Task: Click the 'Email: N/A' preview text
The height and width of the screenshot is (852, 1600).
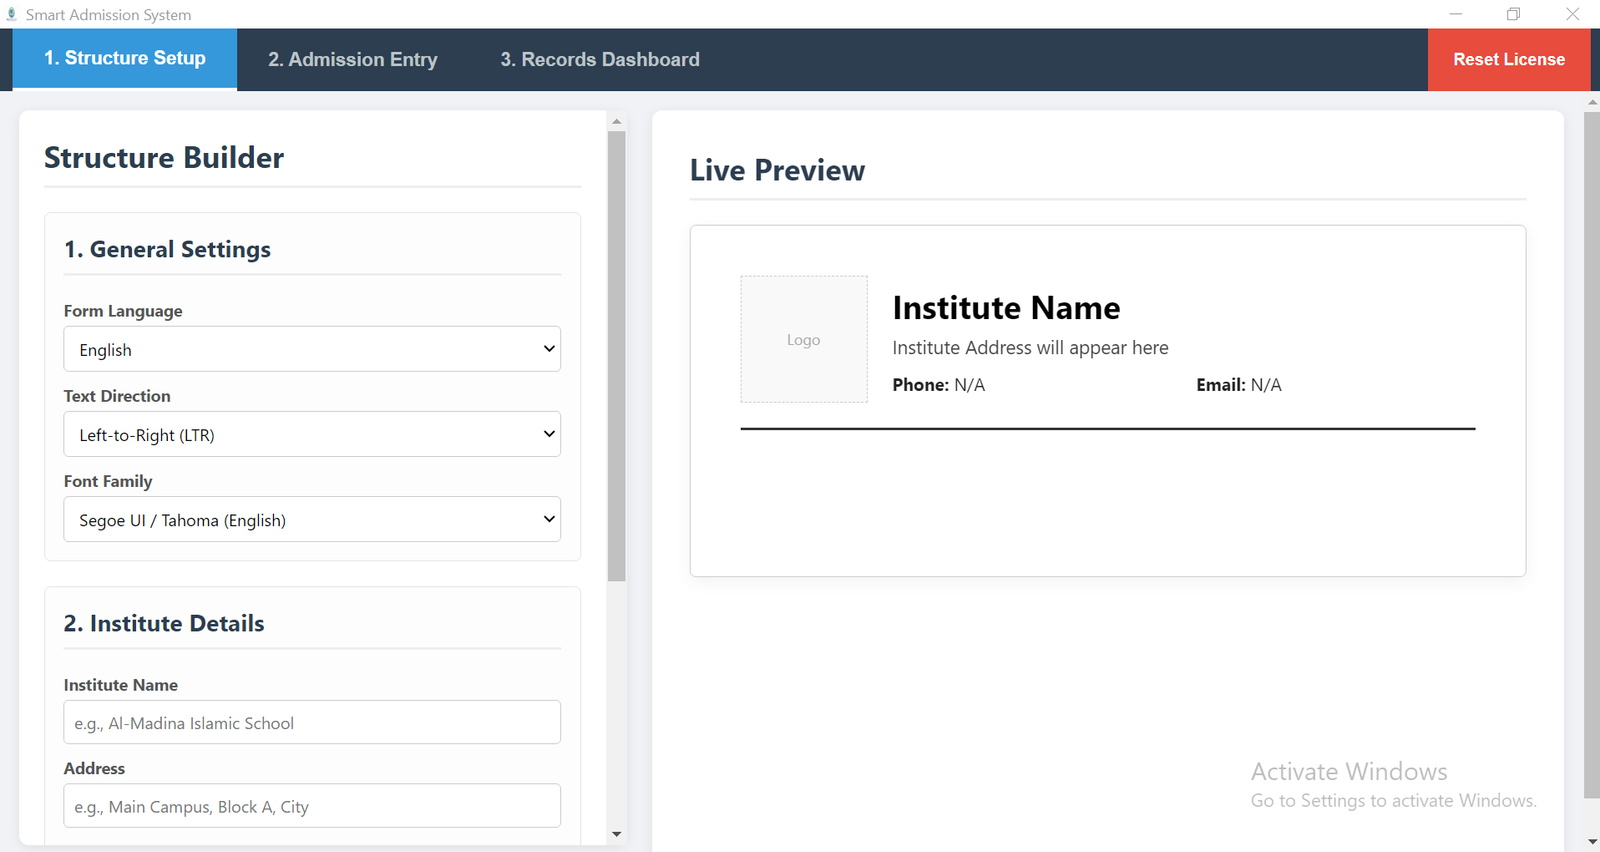Action: coord(1239,385)
